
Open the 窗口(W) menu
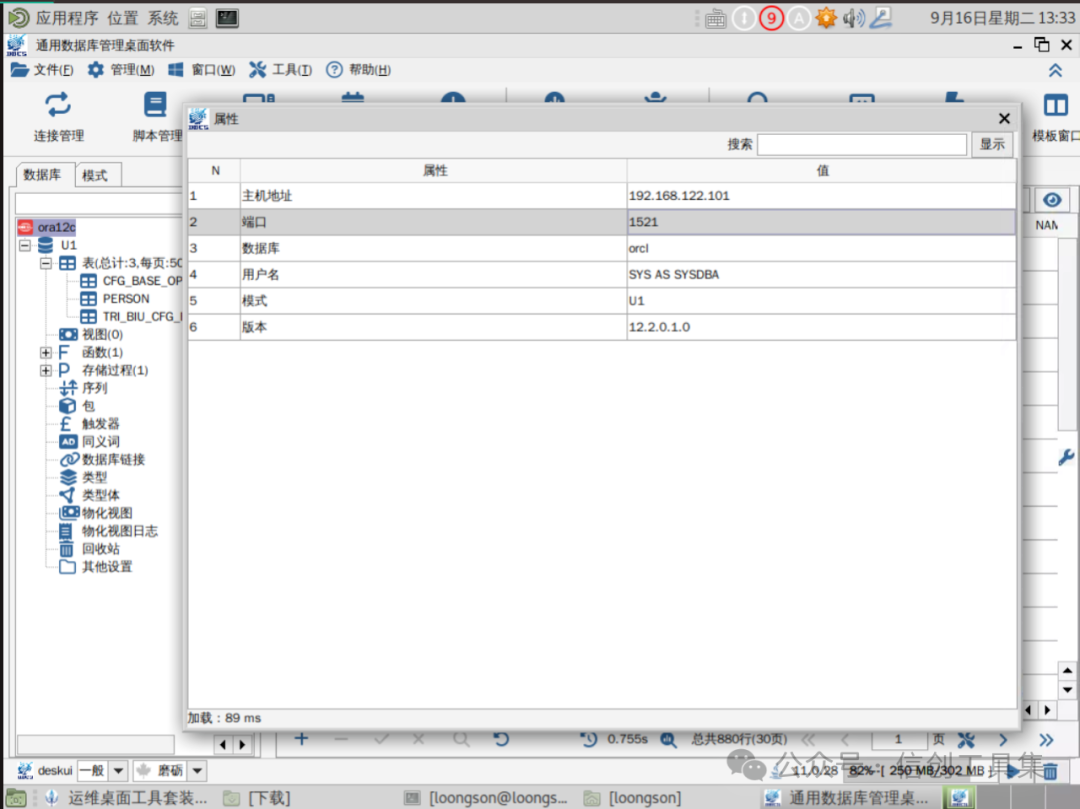(202, 70)
